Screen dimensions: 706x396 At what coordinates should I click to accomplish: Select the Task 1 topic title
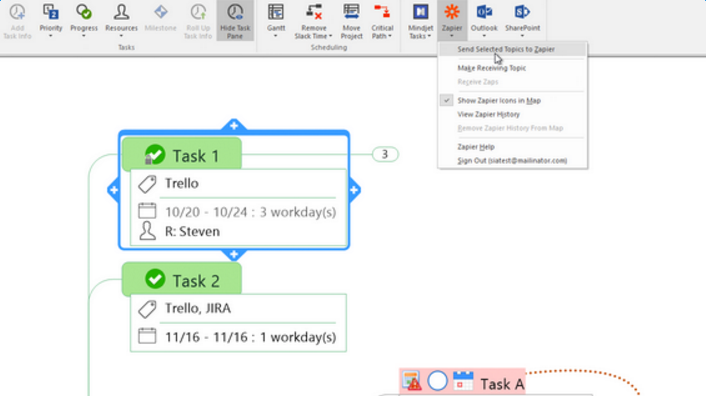click(x=196, y=156)
